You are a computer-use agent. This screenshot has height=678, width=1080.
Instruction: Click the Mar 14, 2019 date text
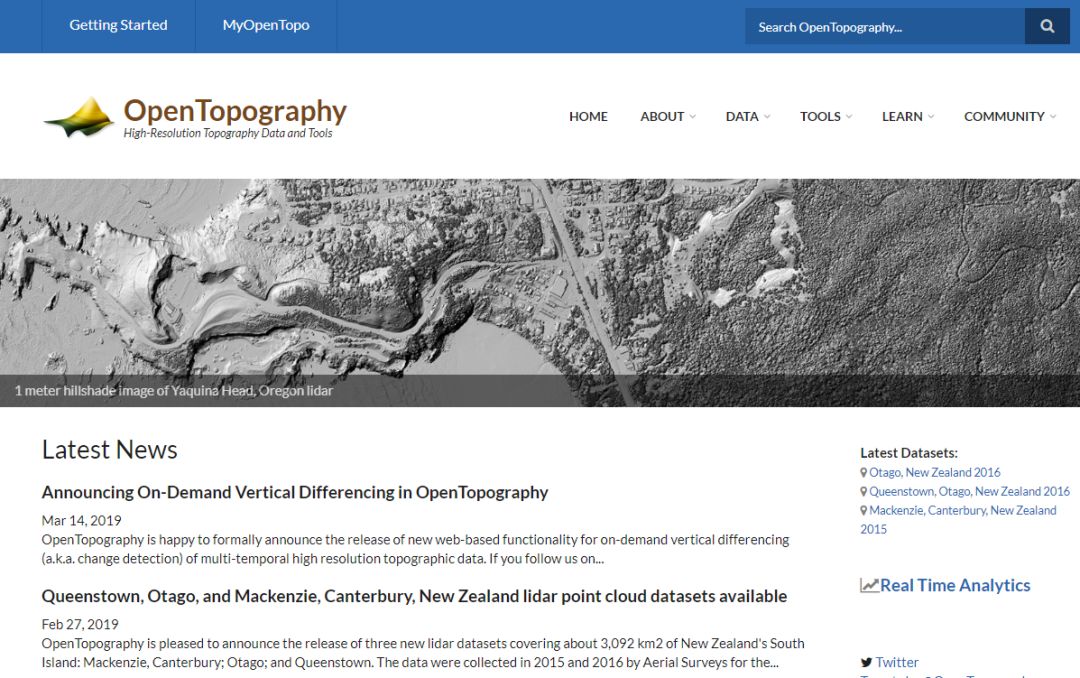81,520
